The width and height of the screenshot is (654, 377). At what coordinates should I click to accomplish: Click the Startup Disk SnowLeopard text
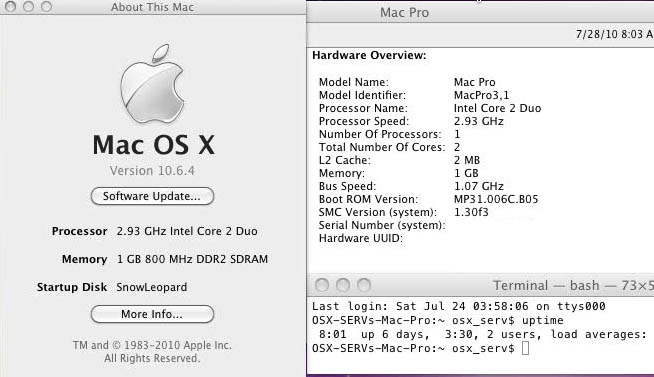[112, 287]
